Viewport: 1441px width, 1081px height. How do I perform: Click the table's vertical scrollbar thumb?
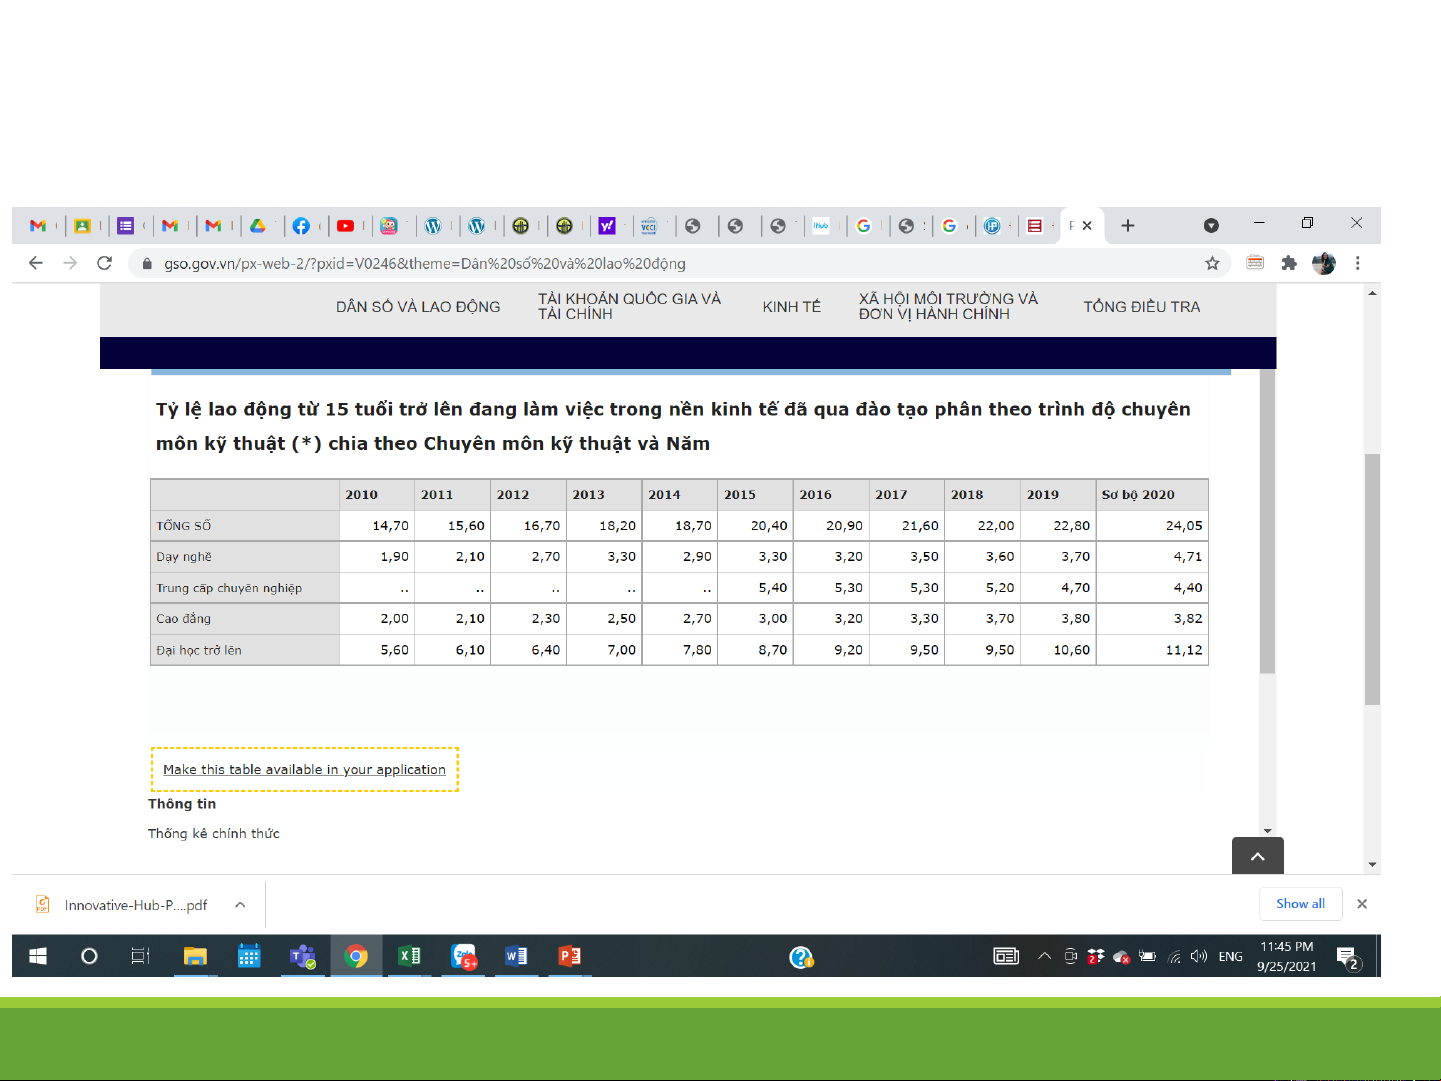pos(1267,520)
